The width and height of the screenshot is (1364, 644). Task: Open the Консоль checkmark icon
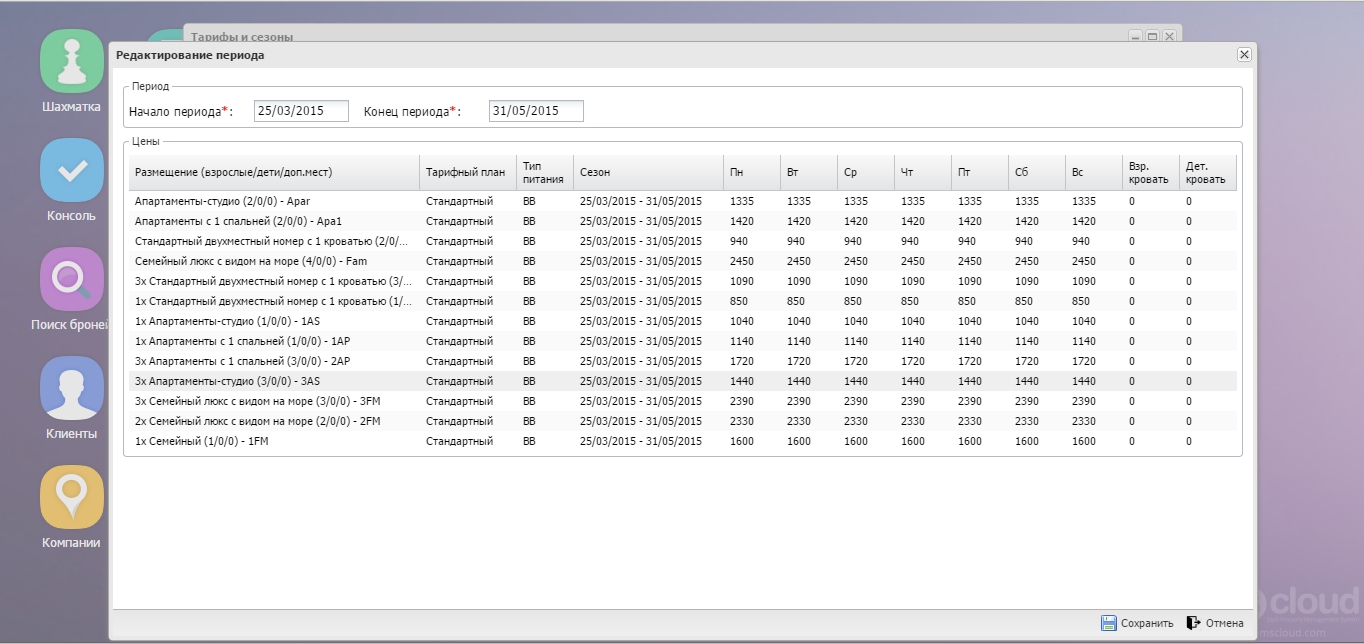(x=71, y=170)
